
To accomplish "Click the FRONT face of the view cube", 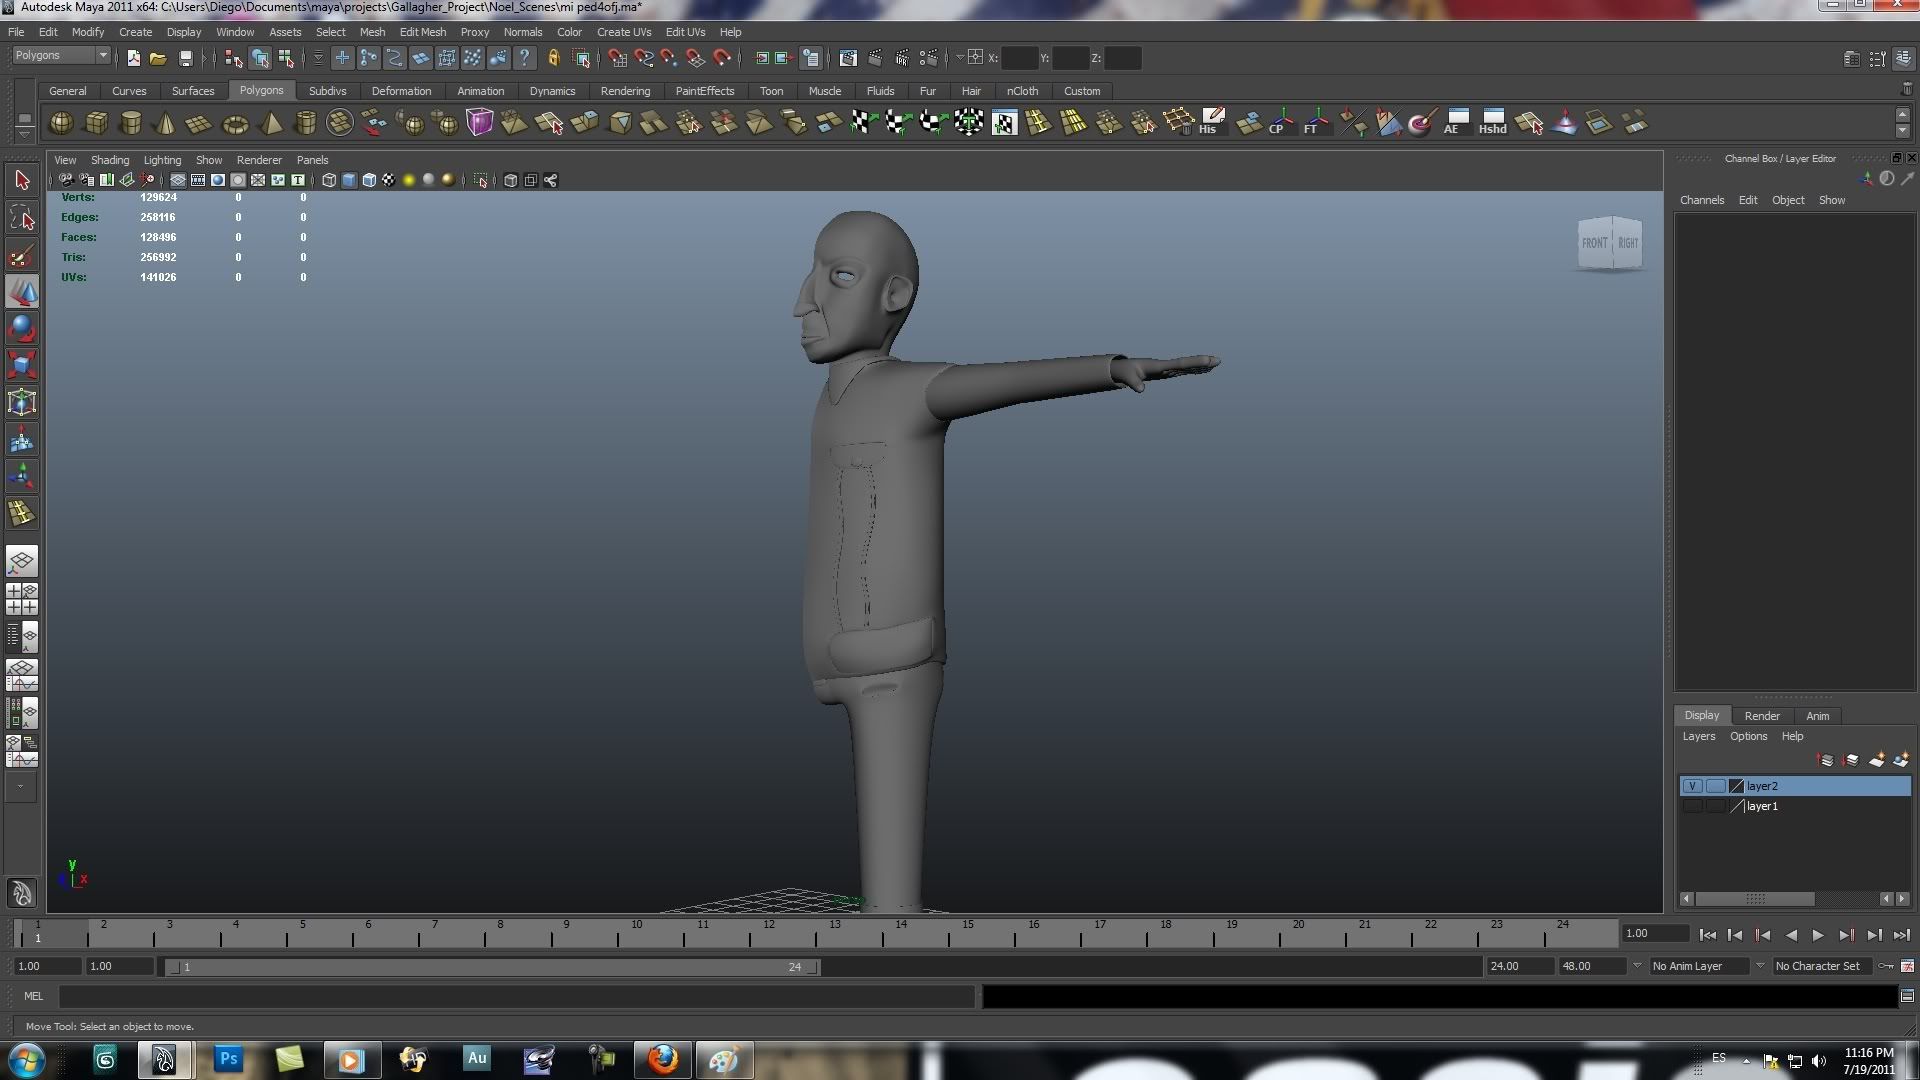I will 1594,243.
